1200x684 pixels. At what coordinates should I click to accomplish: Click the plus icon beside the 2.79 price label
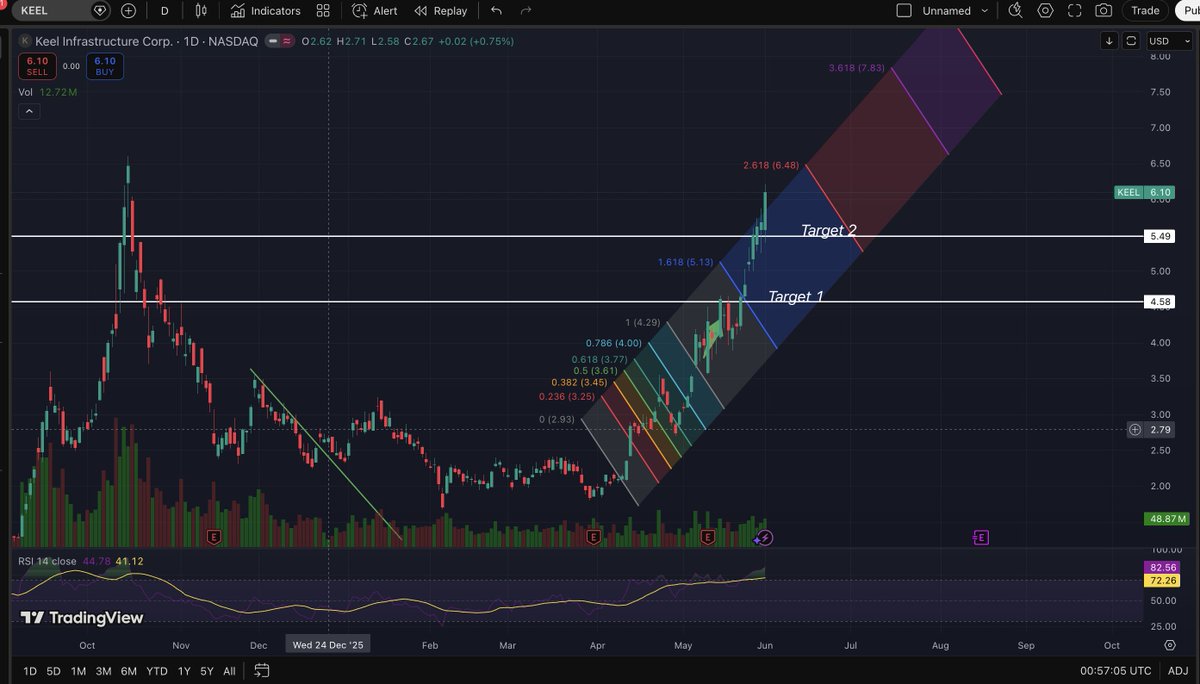[x=1134, y=430]
